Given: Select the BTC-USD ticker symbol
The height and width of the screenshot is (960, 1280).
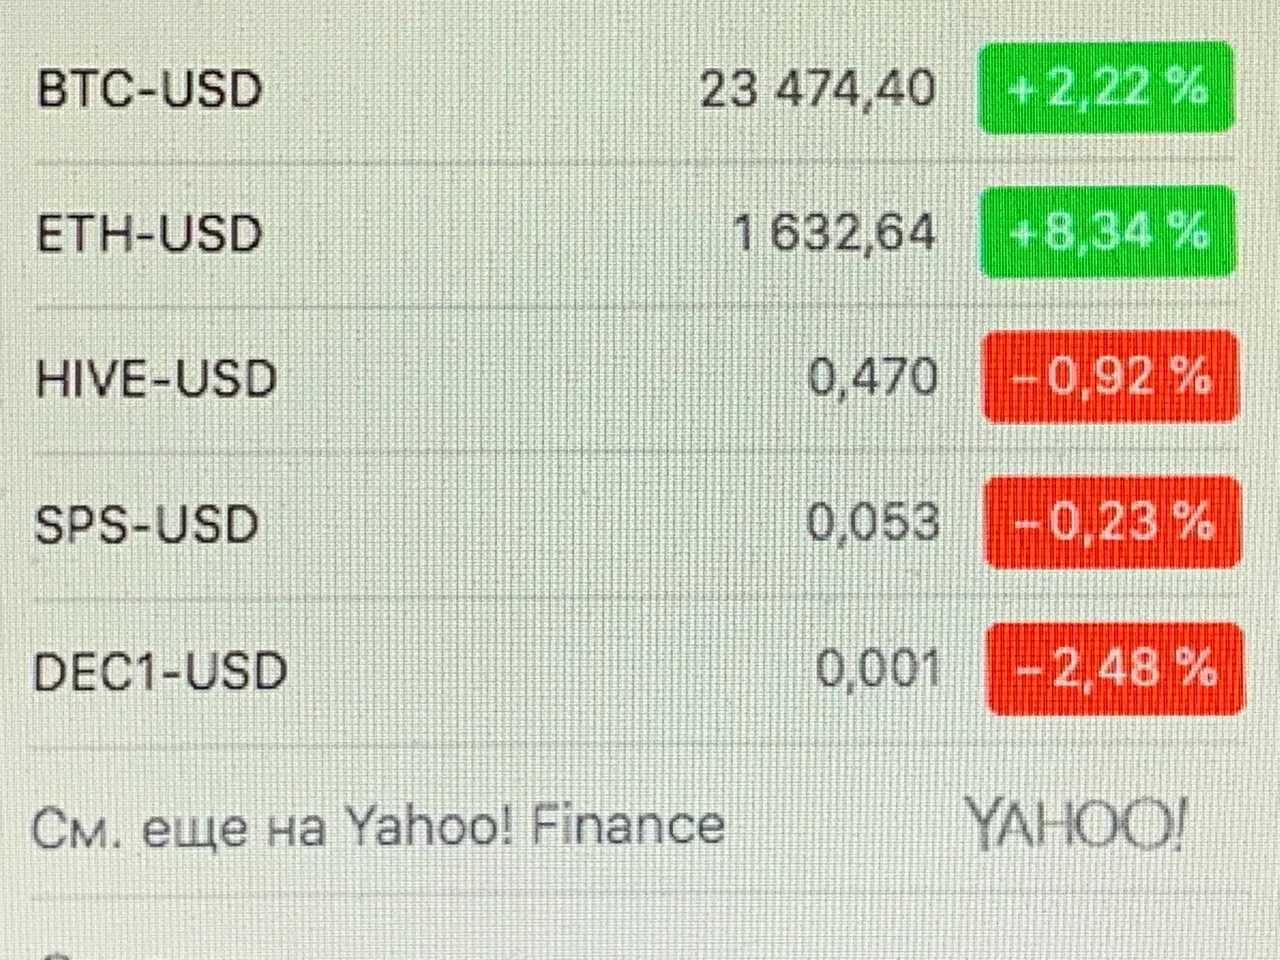Looking at the screenshot, I should [149, 90].
